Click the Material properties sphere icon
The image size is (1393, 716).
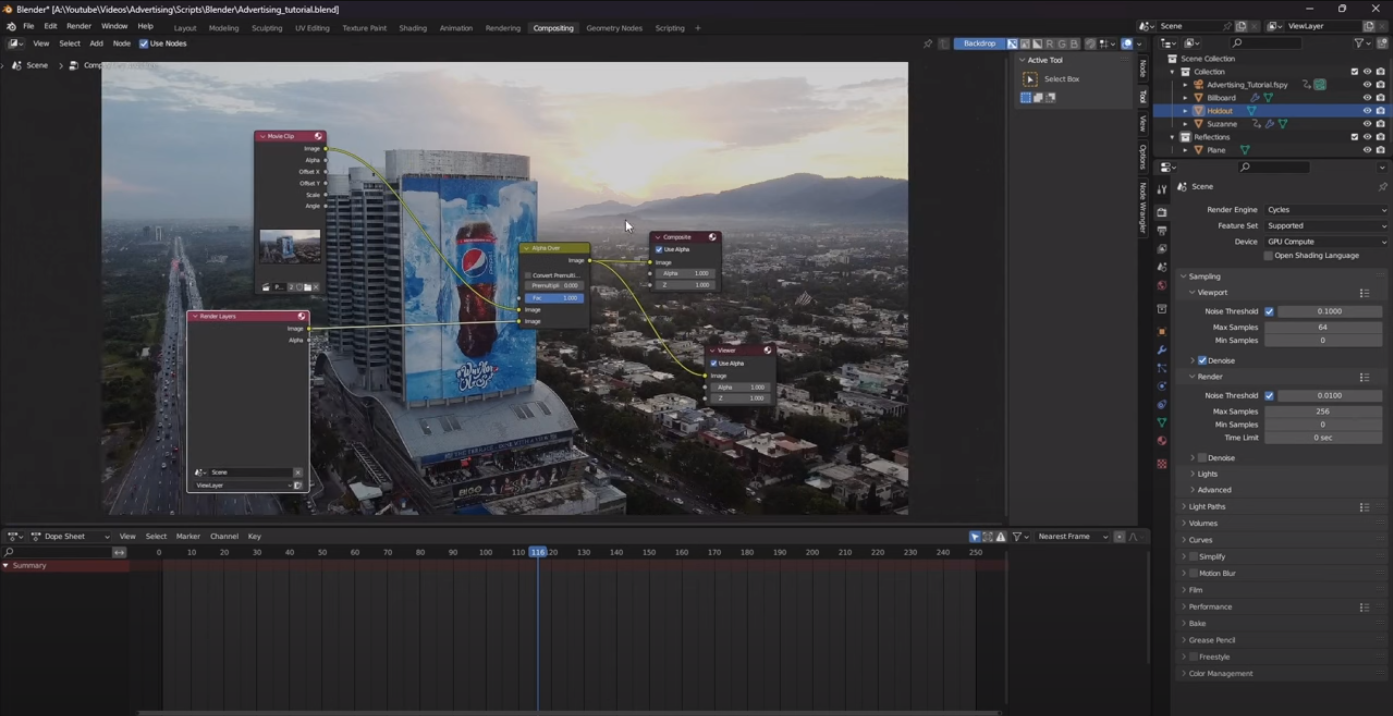[x=1162, y=441]
